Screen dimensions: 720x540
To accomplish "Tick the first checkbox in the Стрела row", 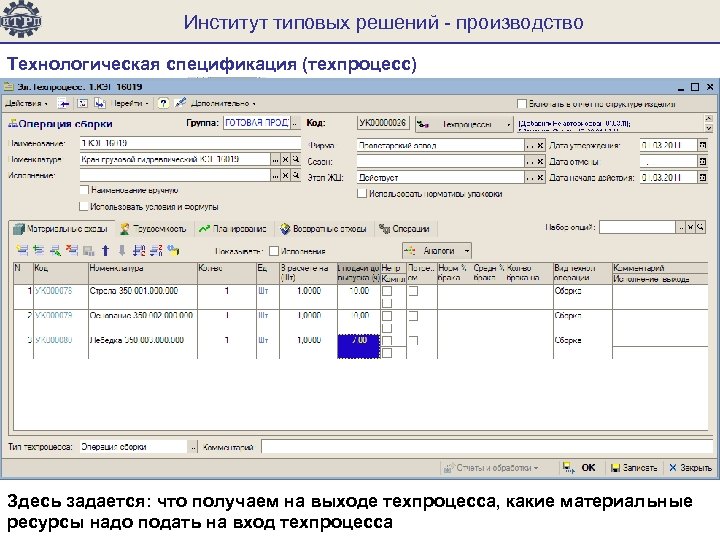I will tap(387, 291).
